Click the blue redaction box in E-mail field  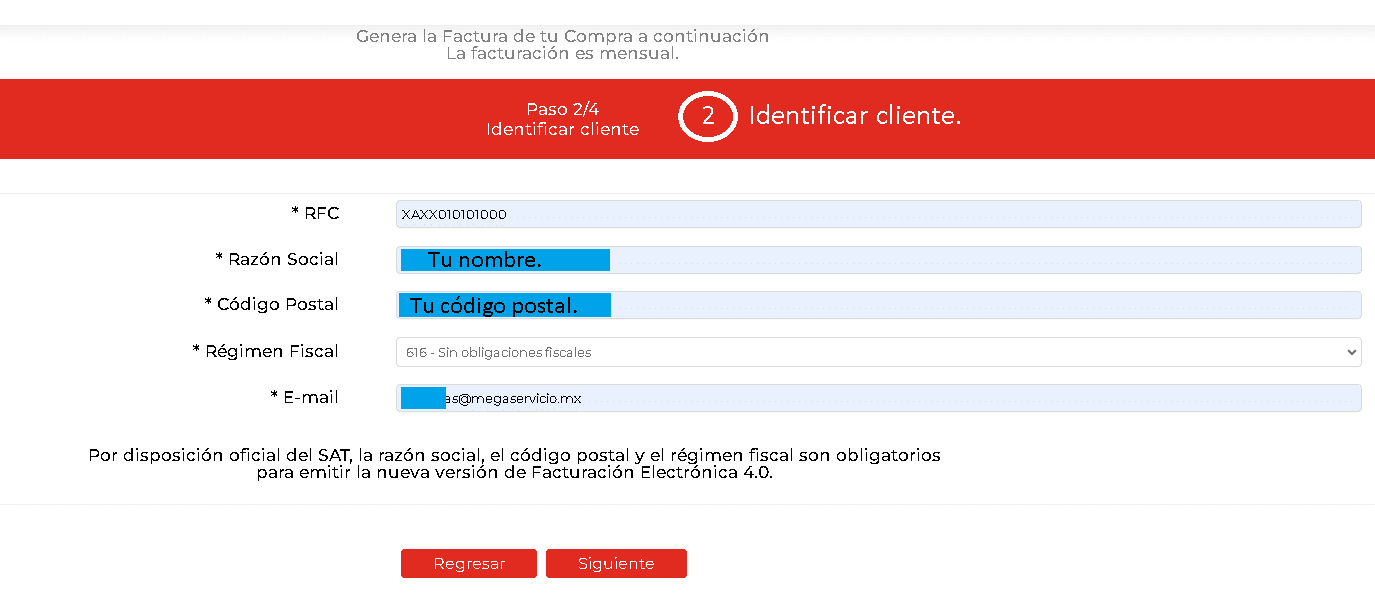423,398
